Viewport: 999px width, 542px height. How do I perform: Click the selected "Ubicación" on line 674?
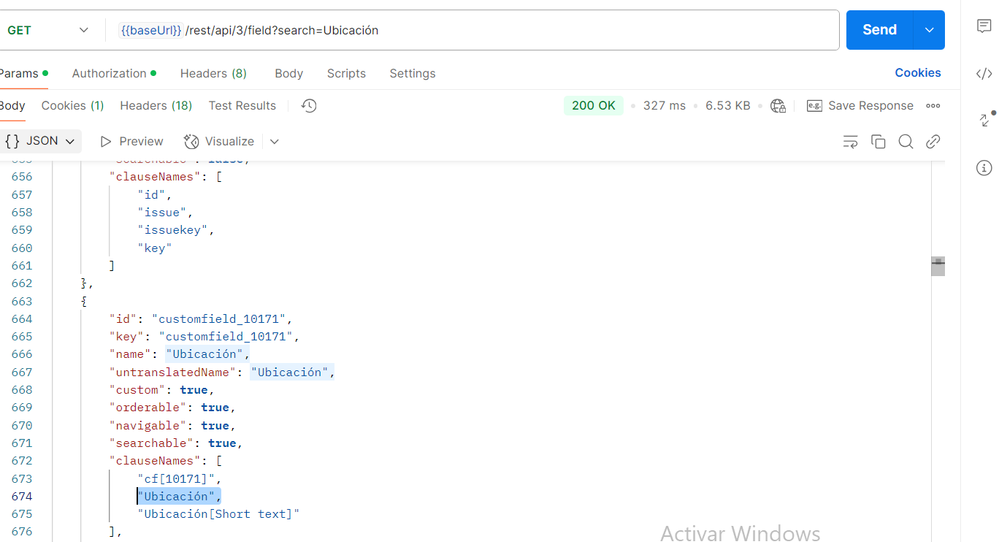[x=176, y=496]
